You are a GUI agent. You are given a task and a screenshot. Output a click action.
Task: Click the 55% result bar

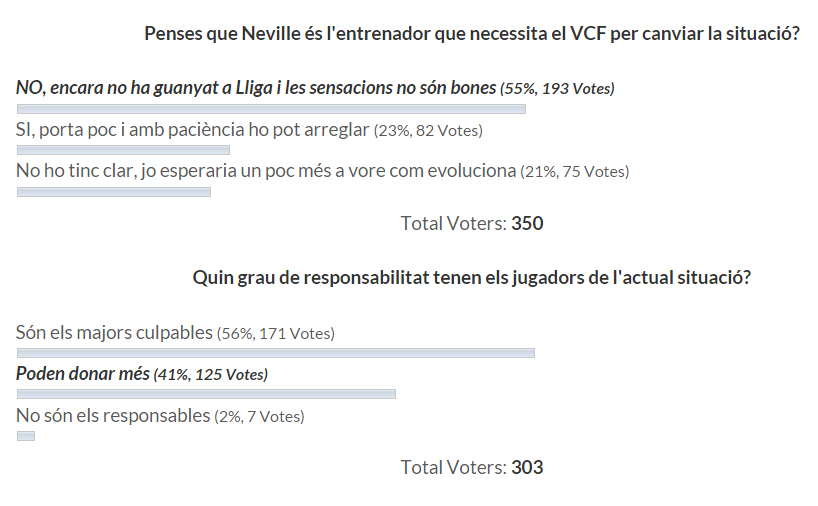(271, 109)
